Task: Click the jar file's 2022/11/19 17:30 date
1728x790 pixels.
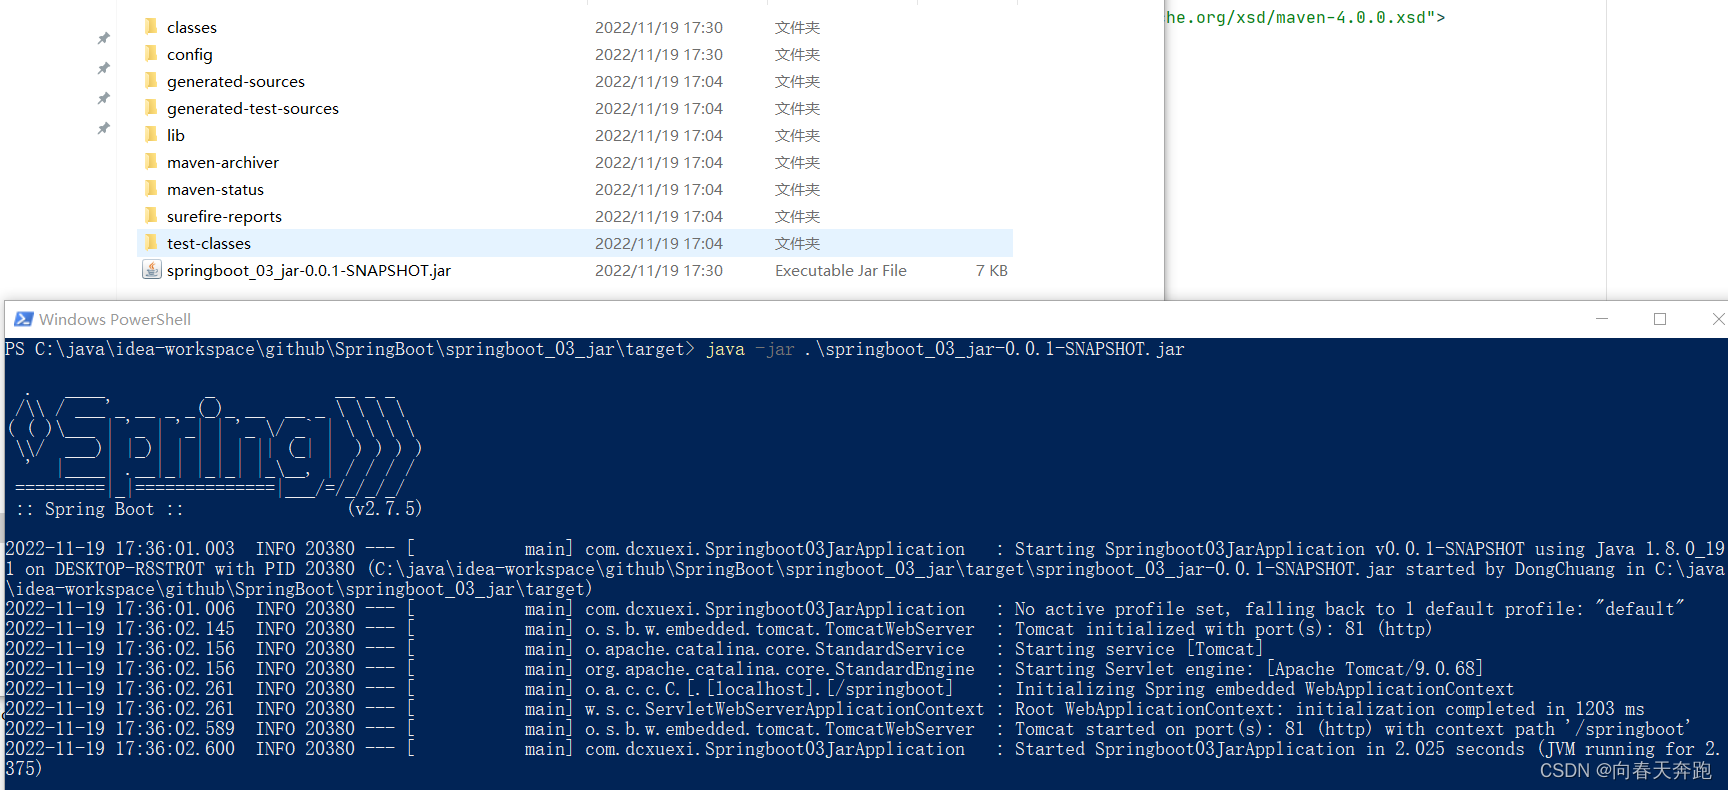Action: (x=659, y=270)
